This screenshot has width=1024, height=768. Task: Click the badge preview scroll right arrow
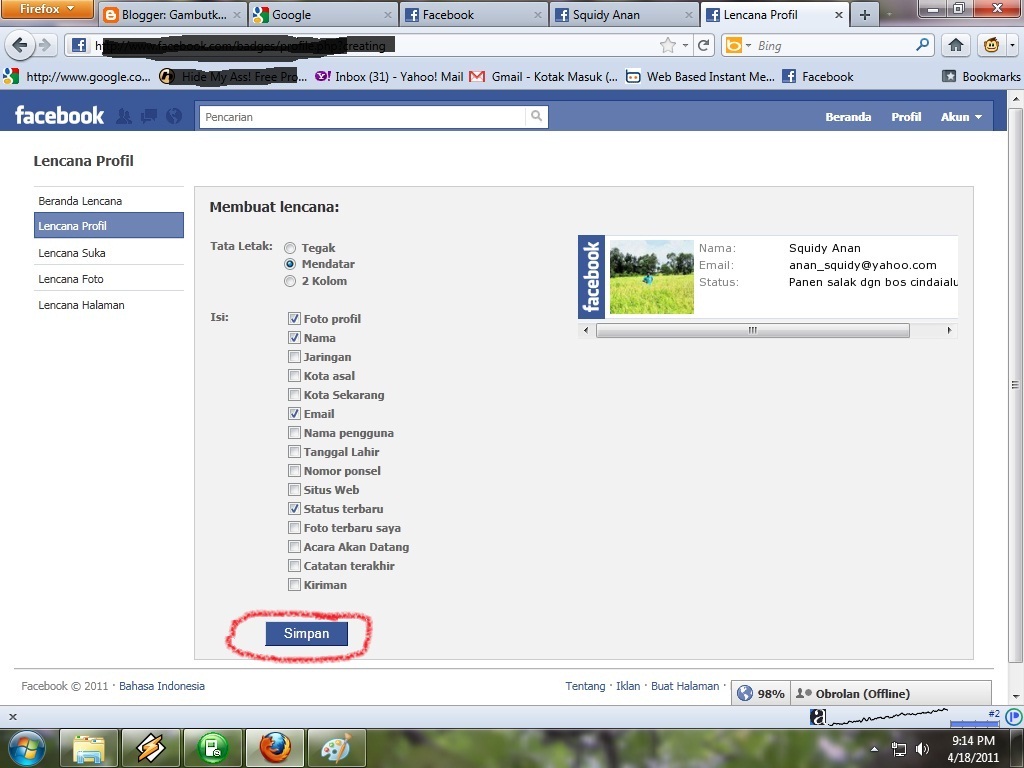pyautogui.click(x=950, y=330)
